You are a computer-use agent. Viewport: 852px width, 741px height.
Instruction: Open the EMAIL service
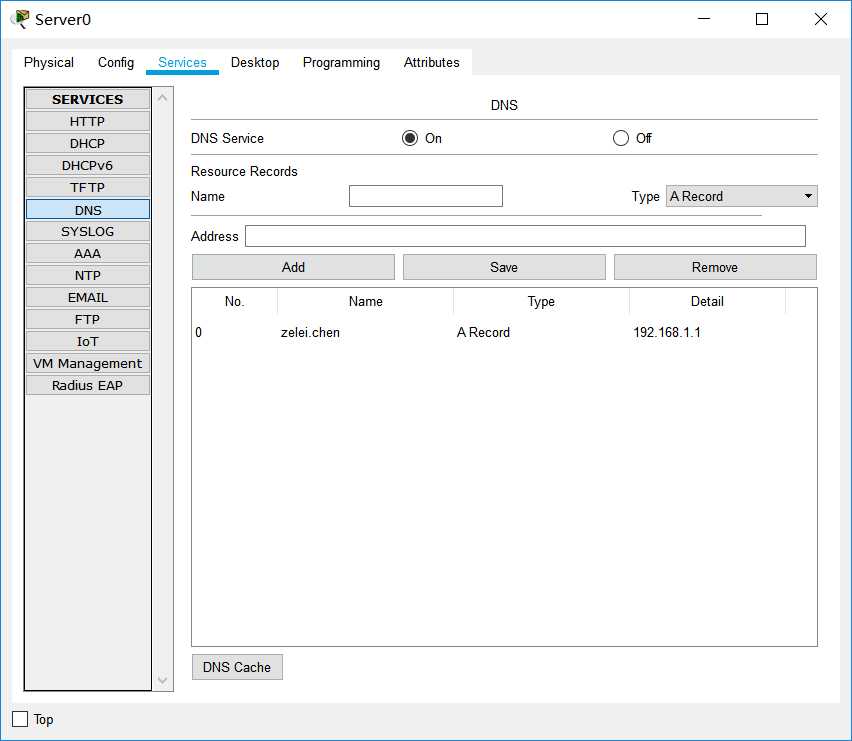point(87,298)
